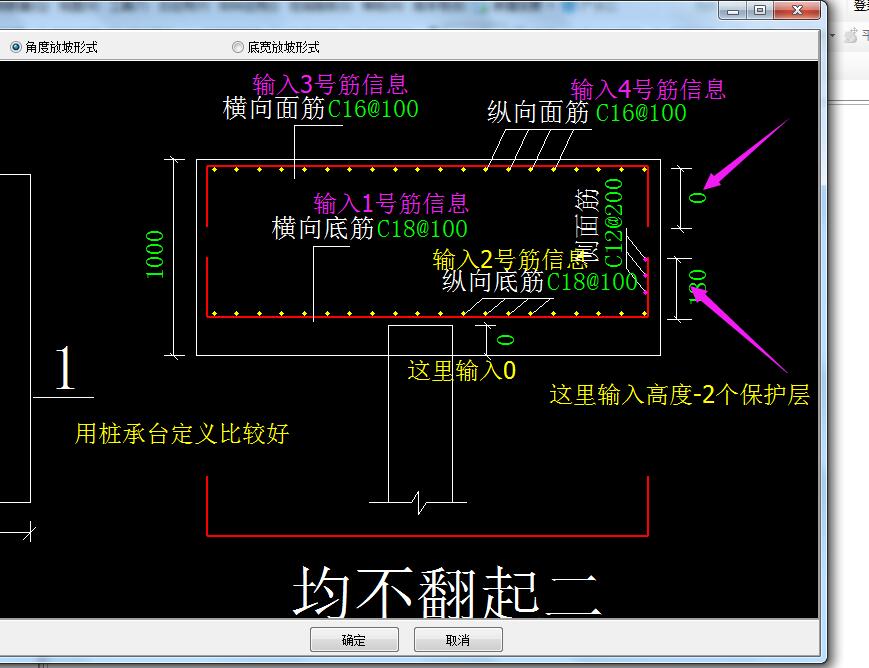869x668 pixels.
Task: Edit the 1000 height dimension value
Action: (155, 254)
